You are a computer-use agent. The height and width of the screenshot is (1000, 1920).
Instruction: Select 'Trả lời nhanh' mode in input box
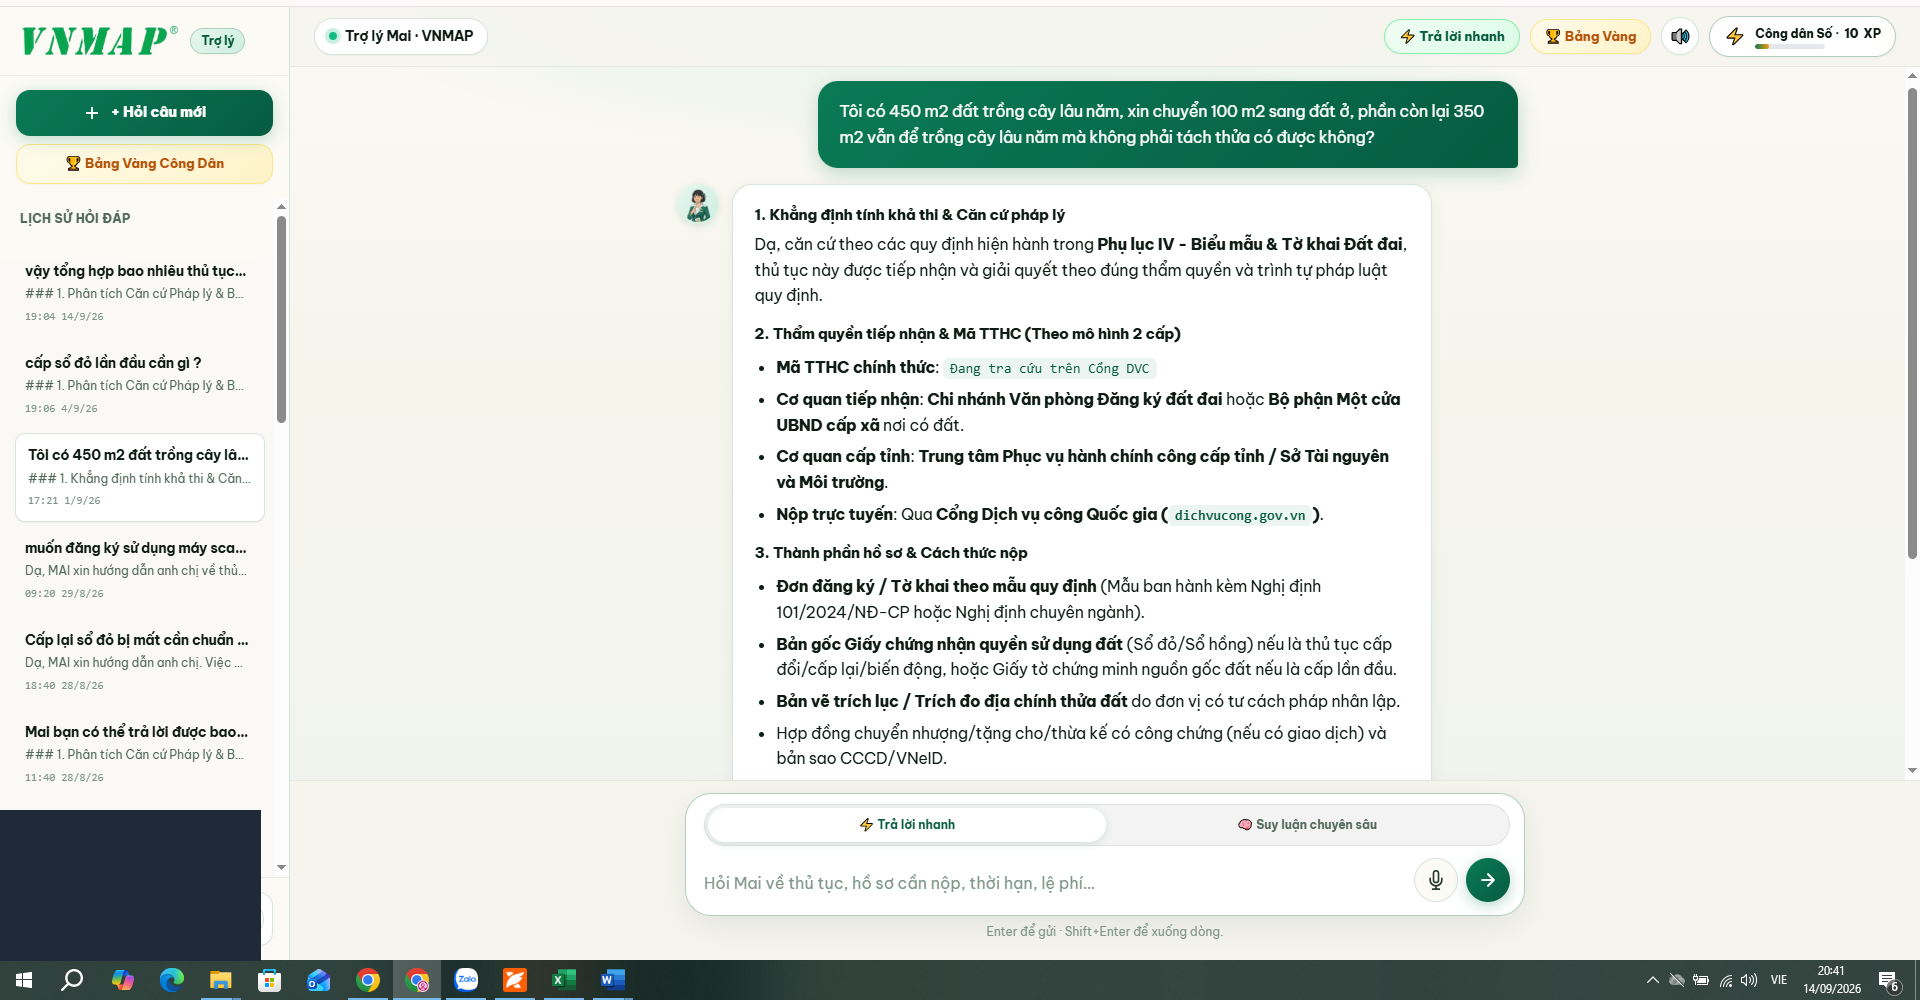pyautogui.click(x=907, y=825)
